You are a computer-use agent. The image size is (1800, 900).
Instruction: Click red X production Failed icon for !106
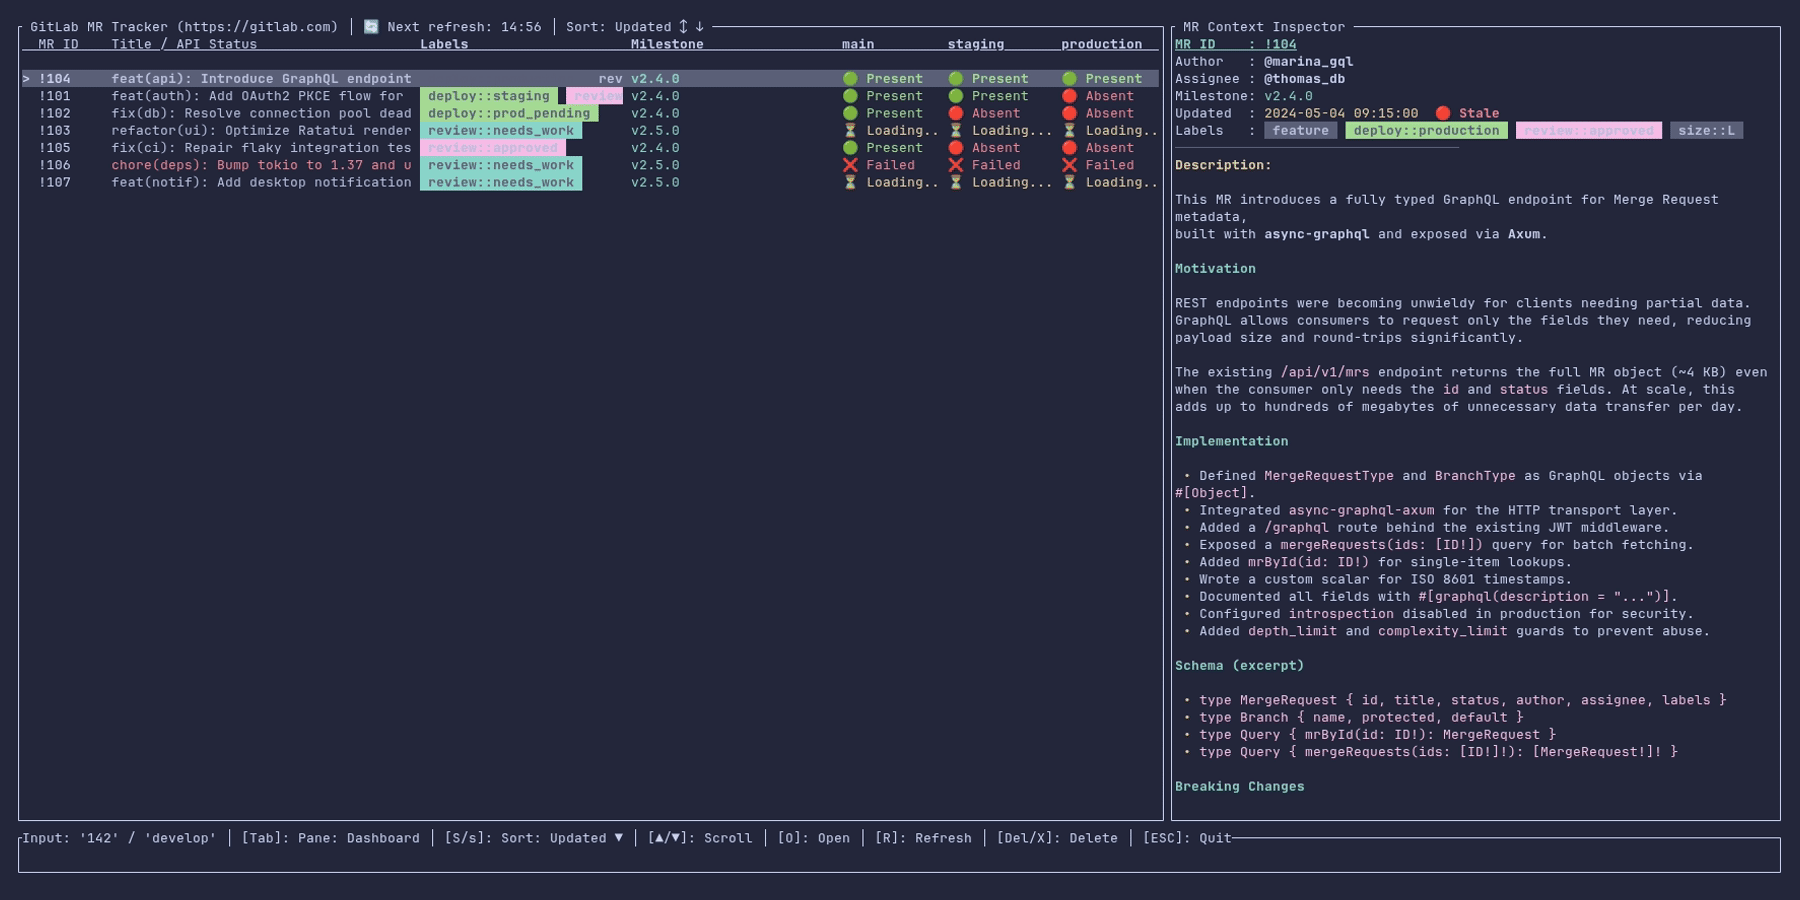(x=1070, y=165)
